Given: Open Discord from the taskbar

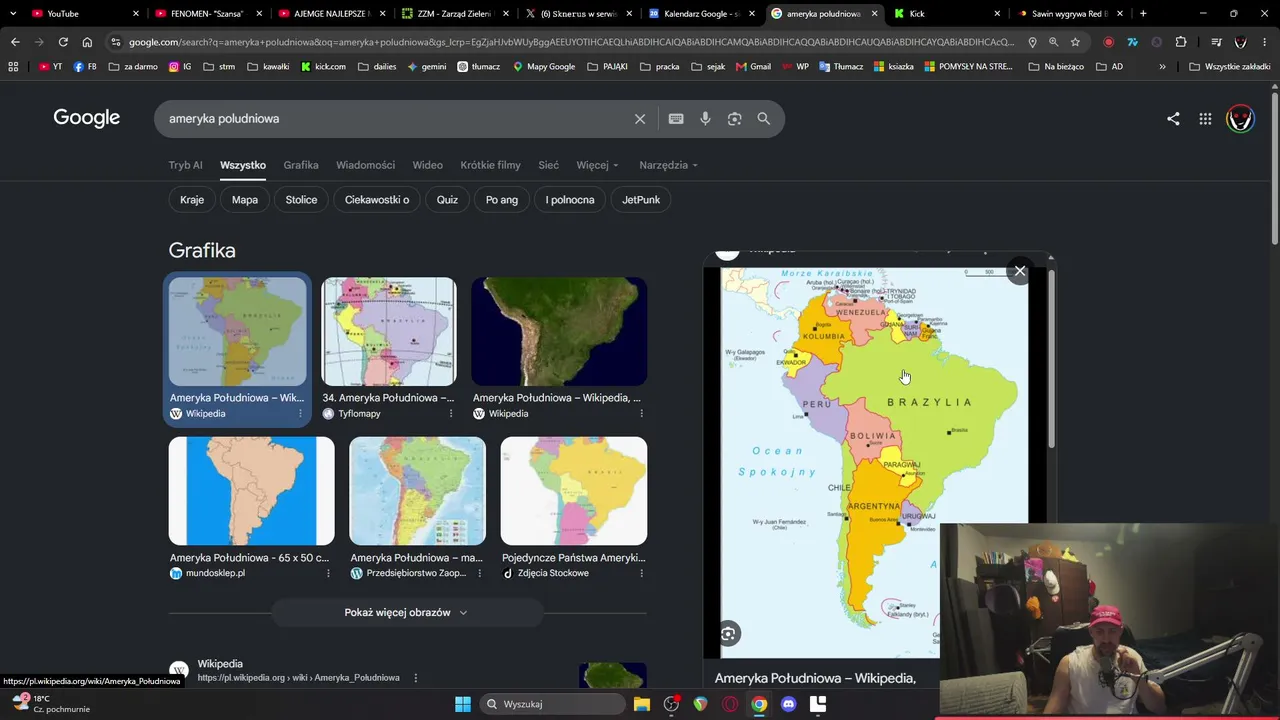Looking at the screenshot, I should coord(788,704).
